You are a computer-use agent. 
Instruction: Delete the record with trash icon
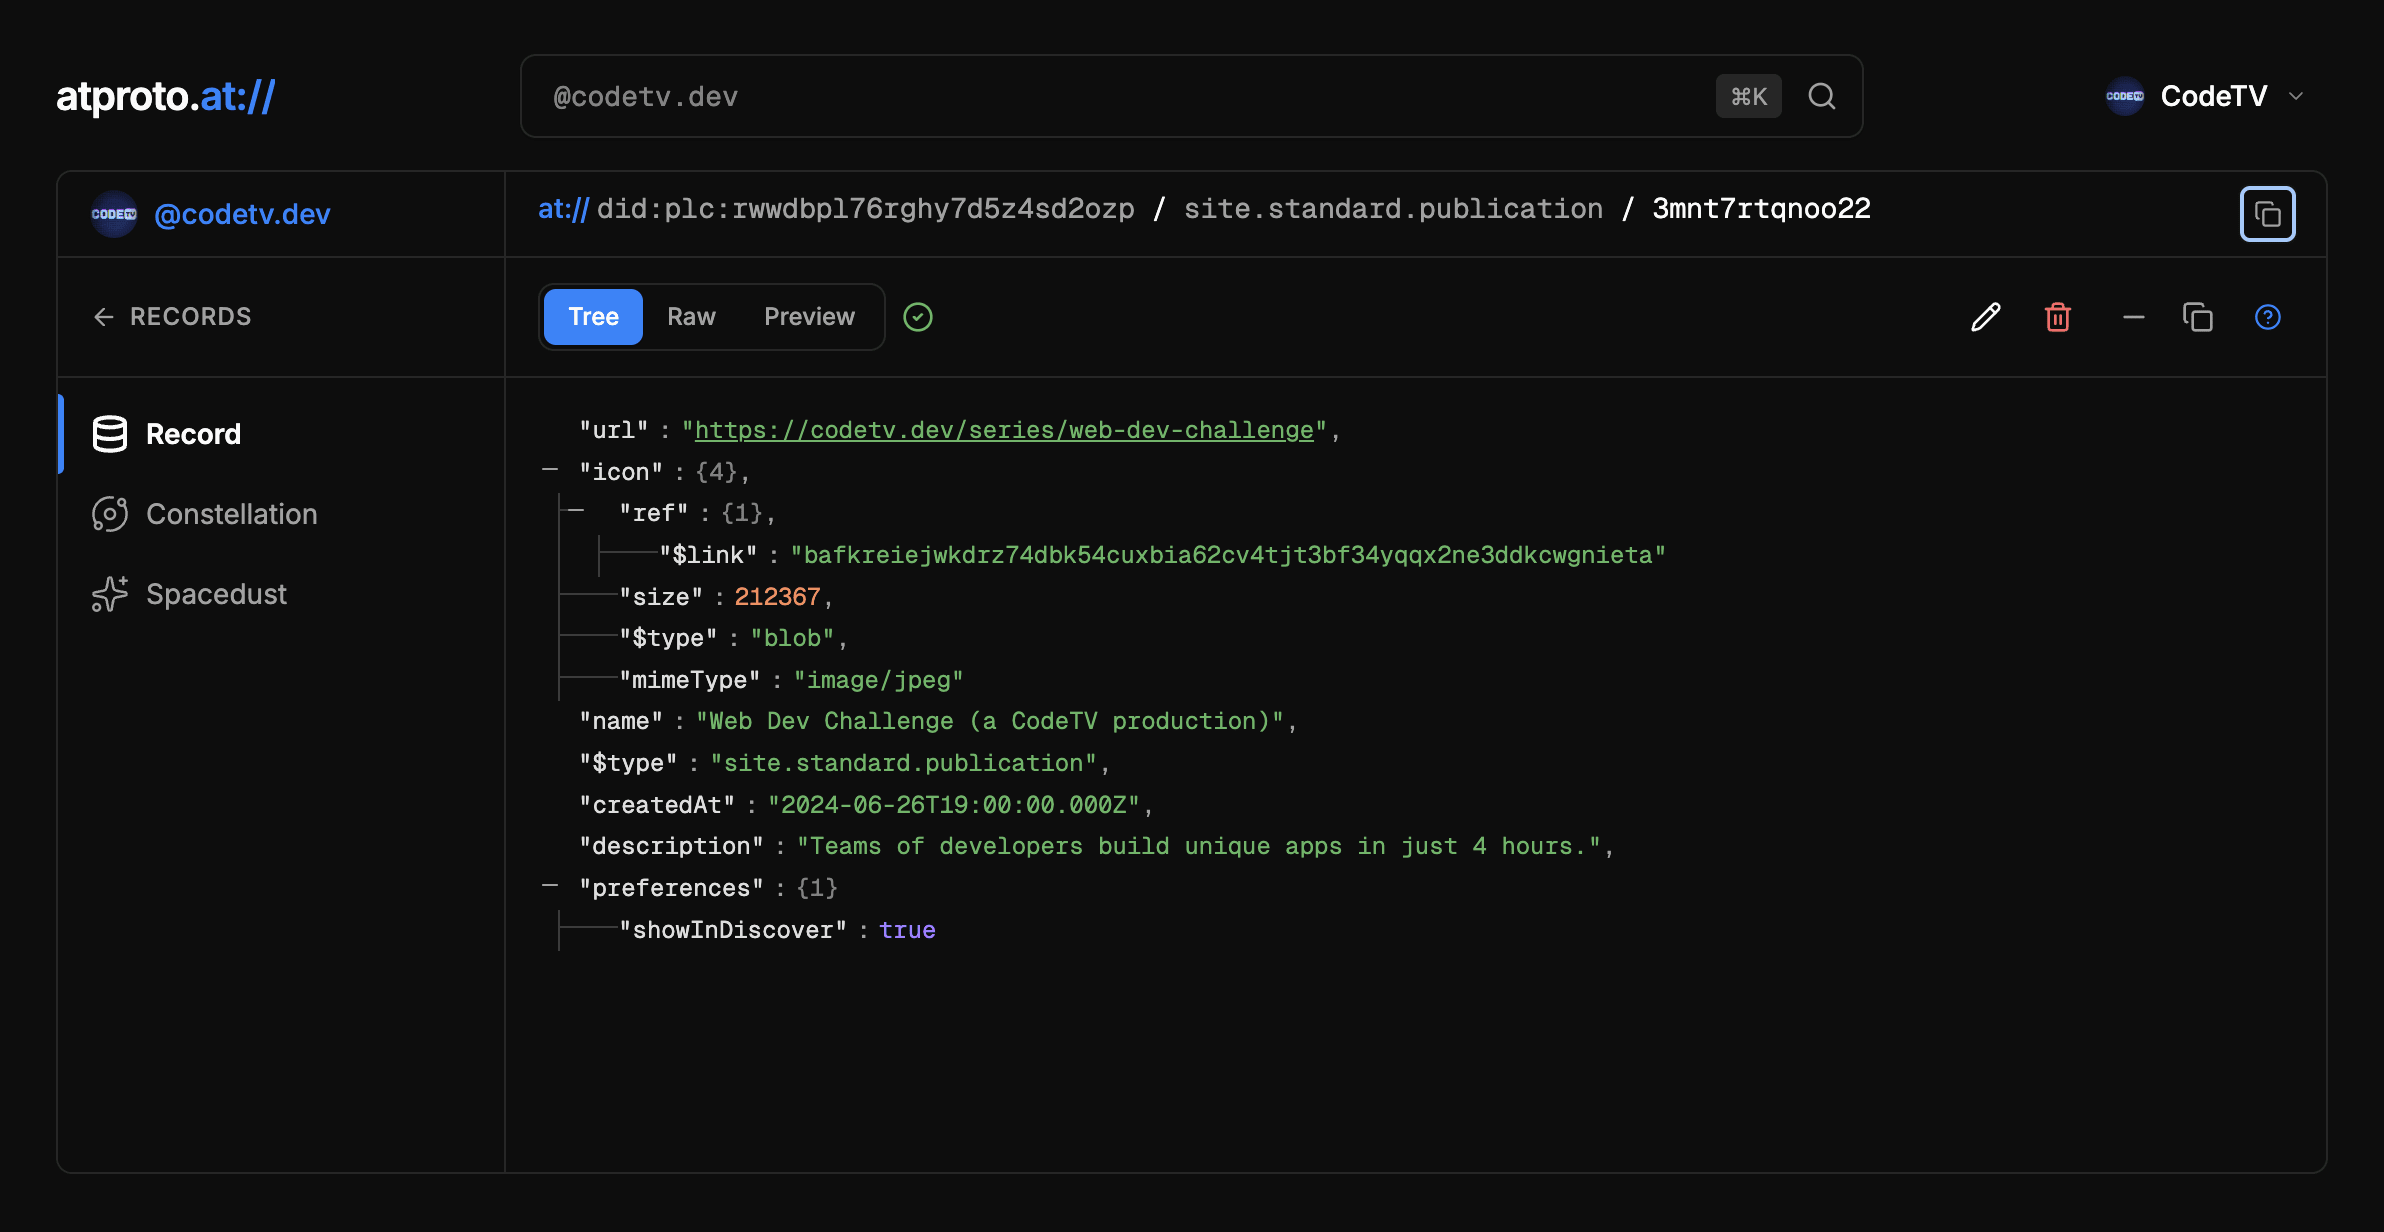tap(2058, 317)
